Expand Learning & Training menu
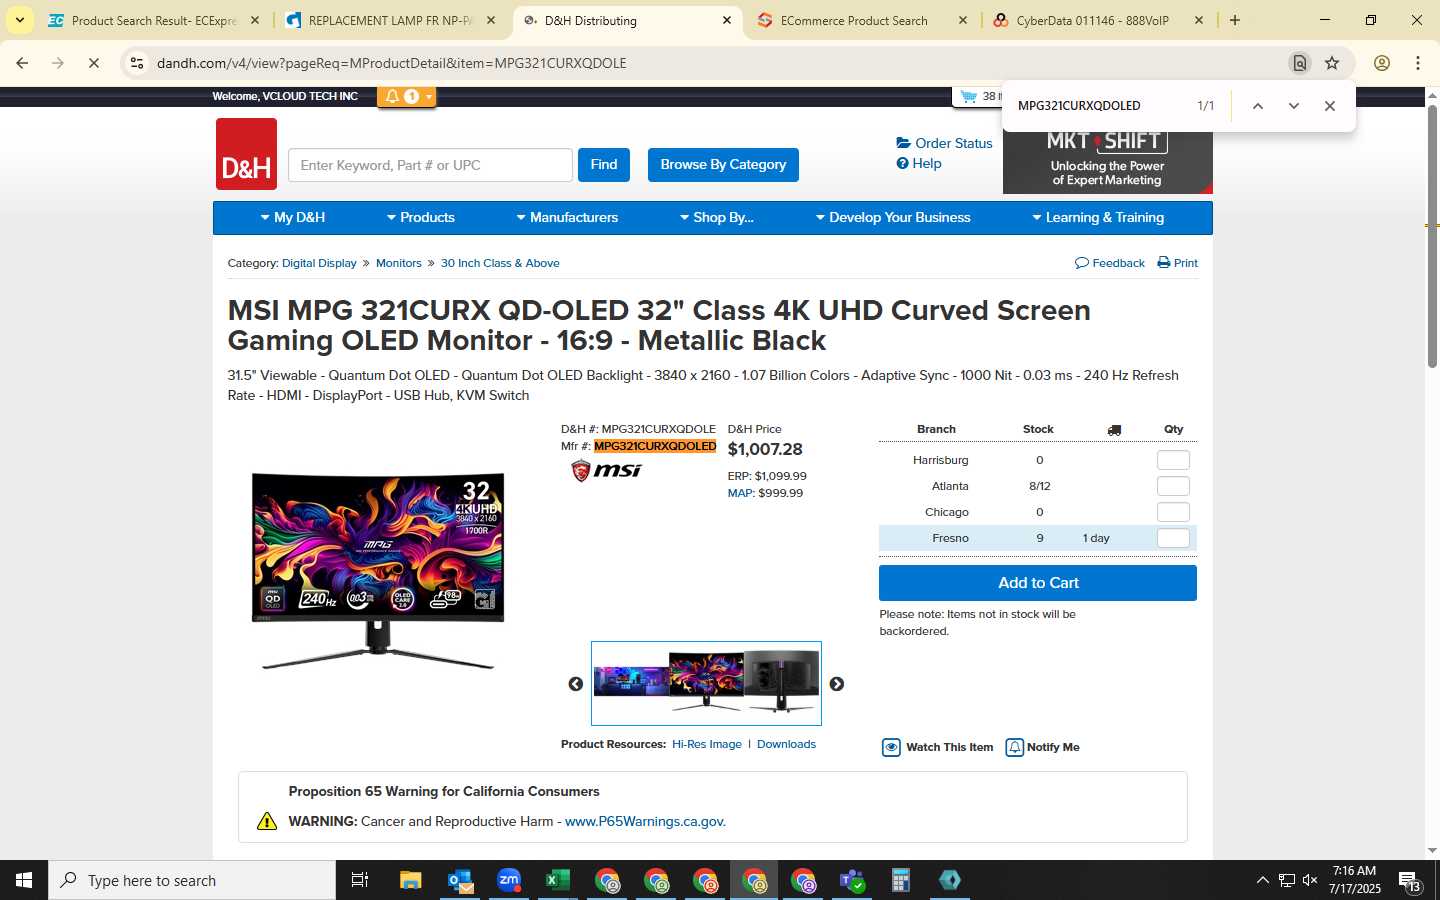Image resolution: width=1440 pixels, height=900 pixels. [1098, 218]
